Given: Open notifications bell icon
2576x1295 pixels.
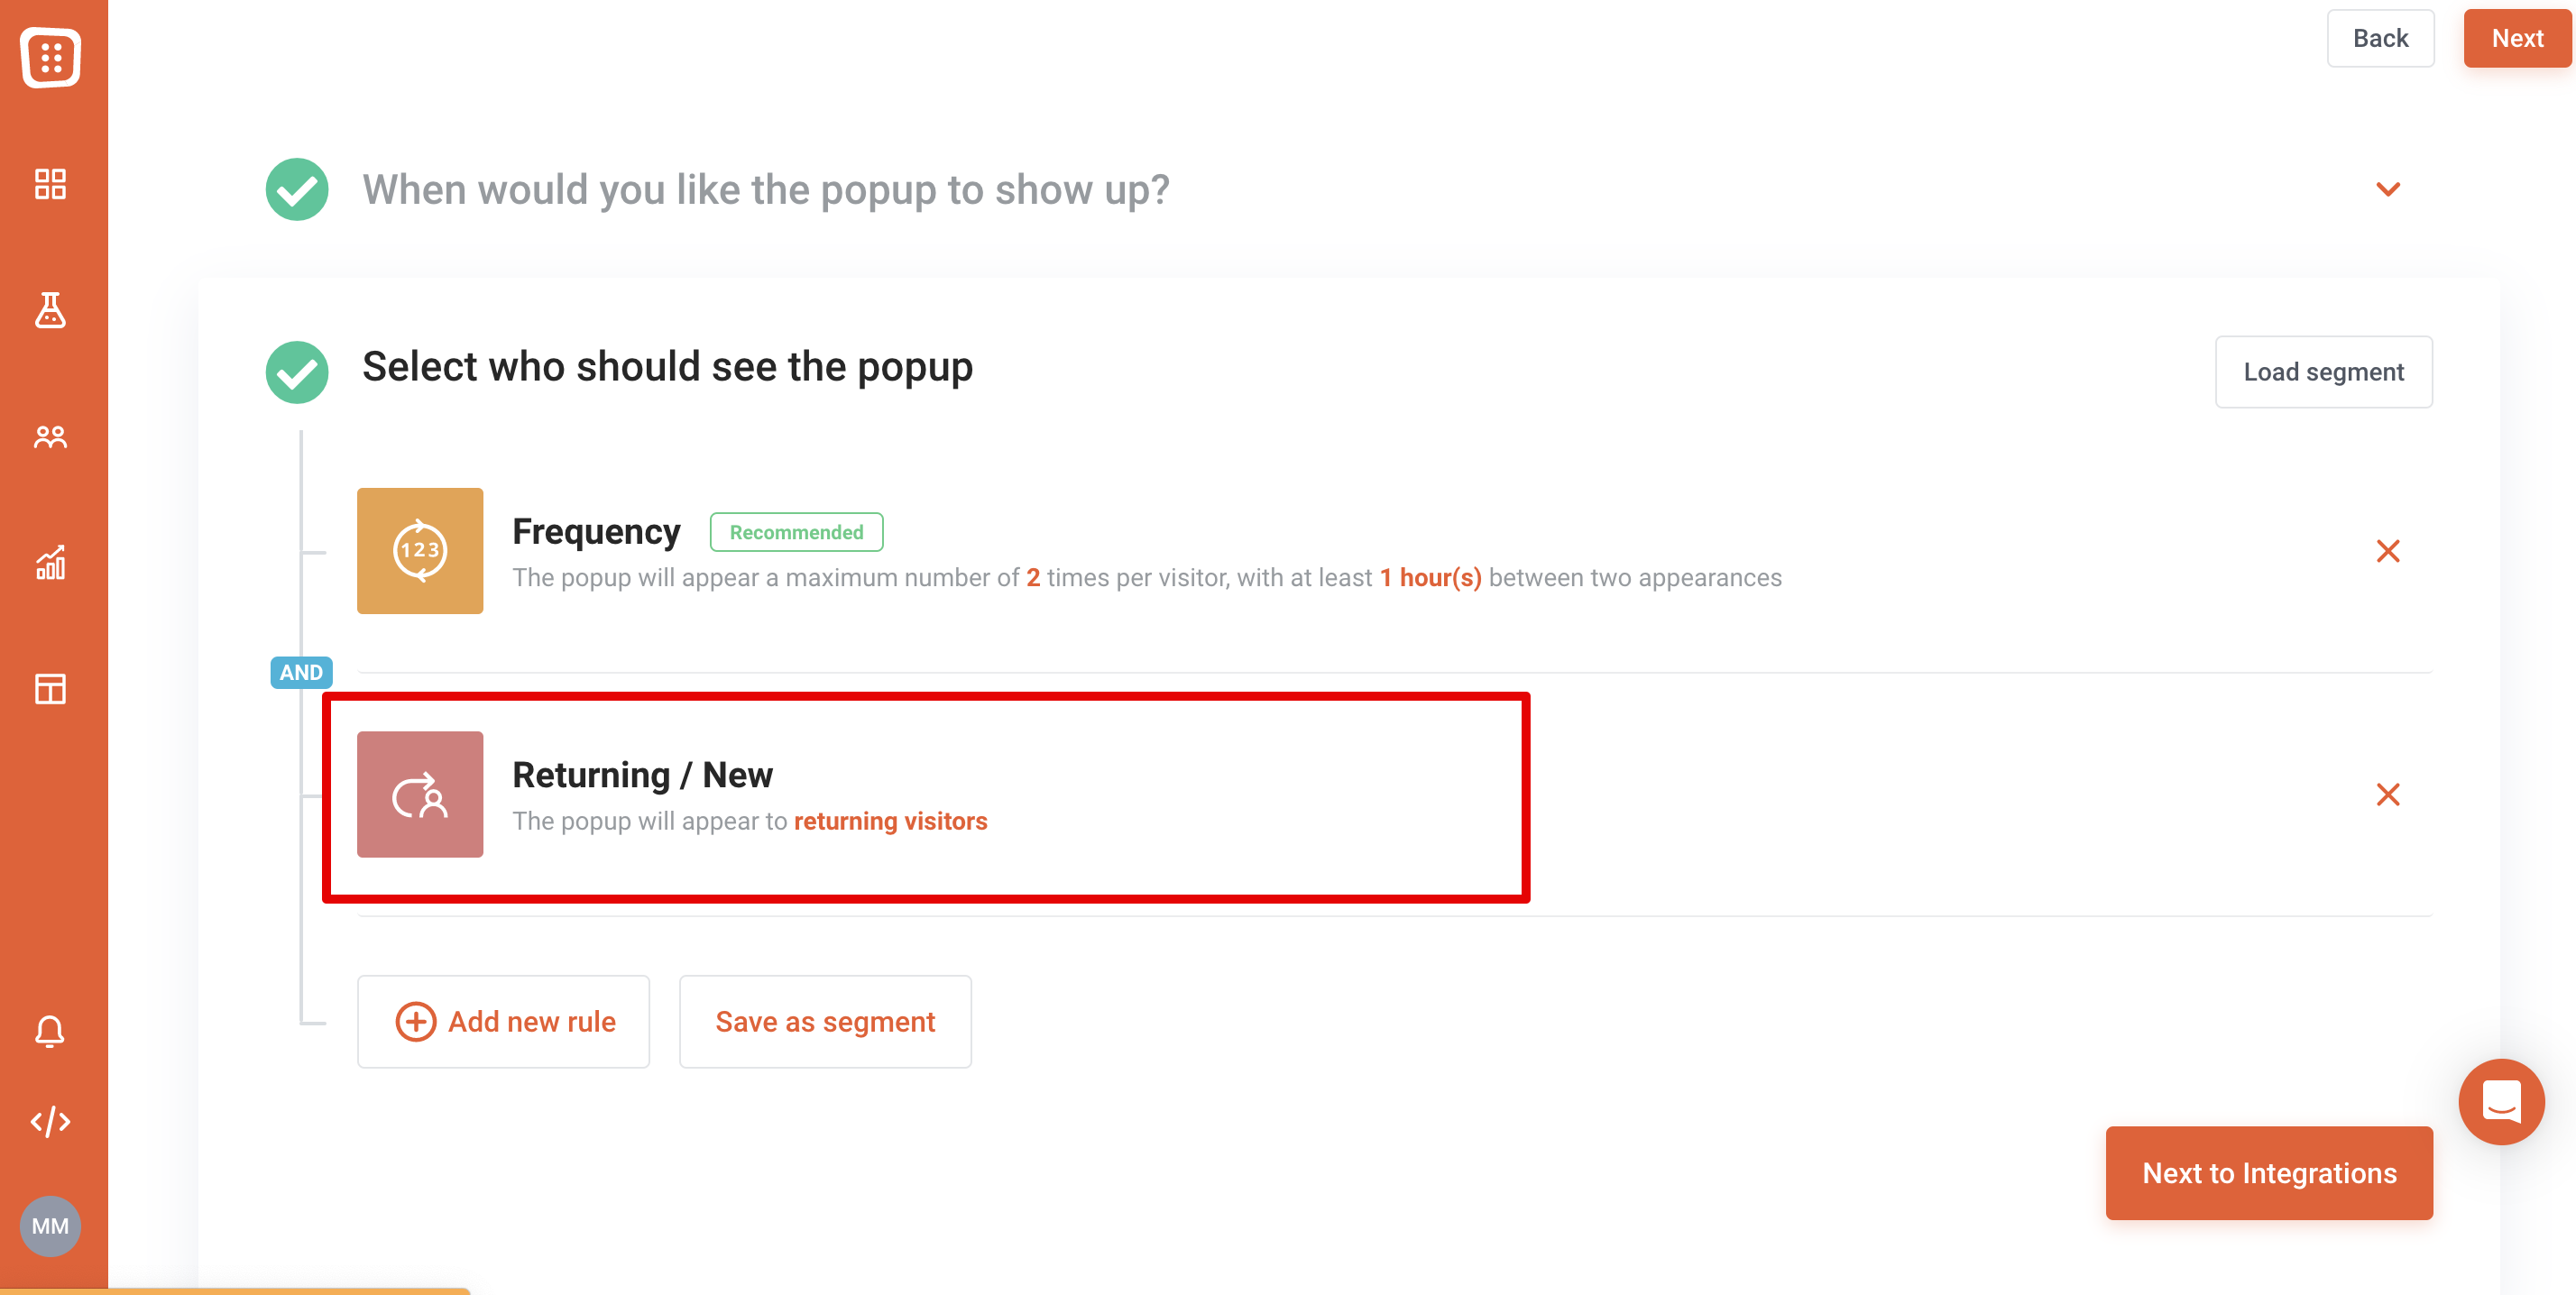Looking at the screenshot, I should pyautogui.click(x=50, y=1031).
